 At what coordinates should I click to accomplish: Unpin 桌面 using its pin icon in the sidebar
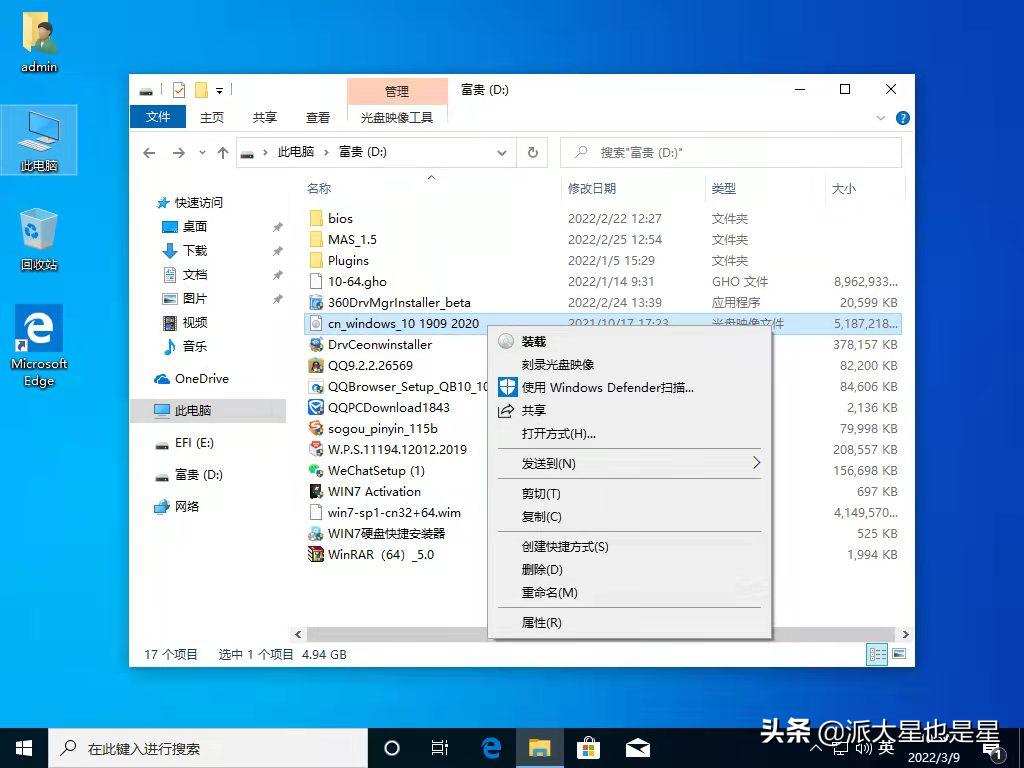point(277,226)
